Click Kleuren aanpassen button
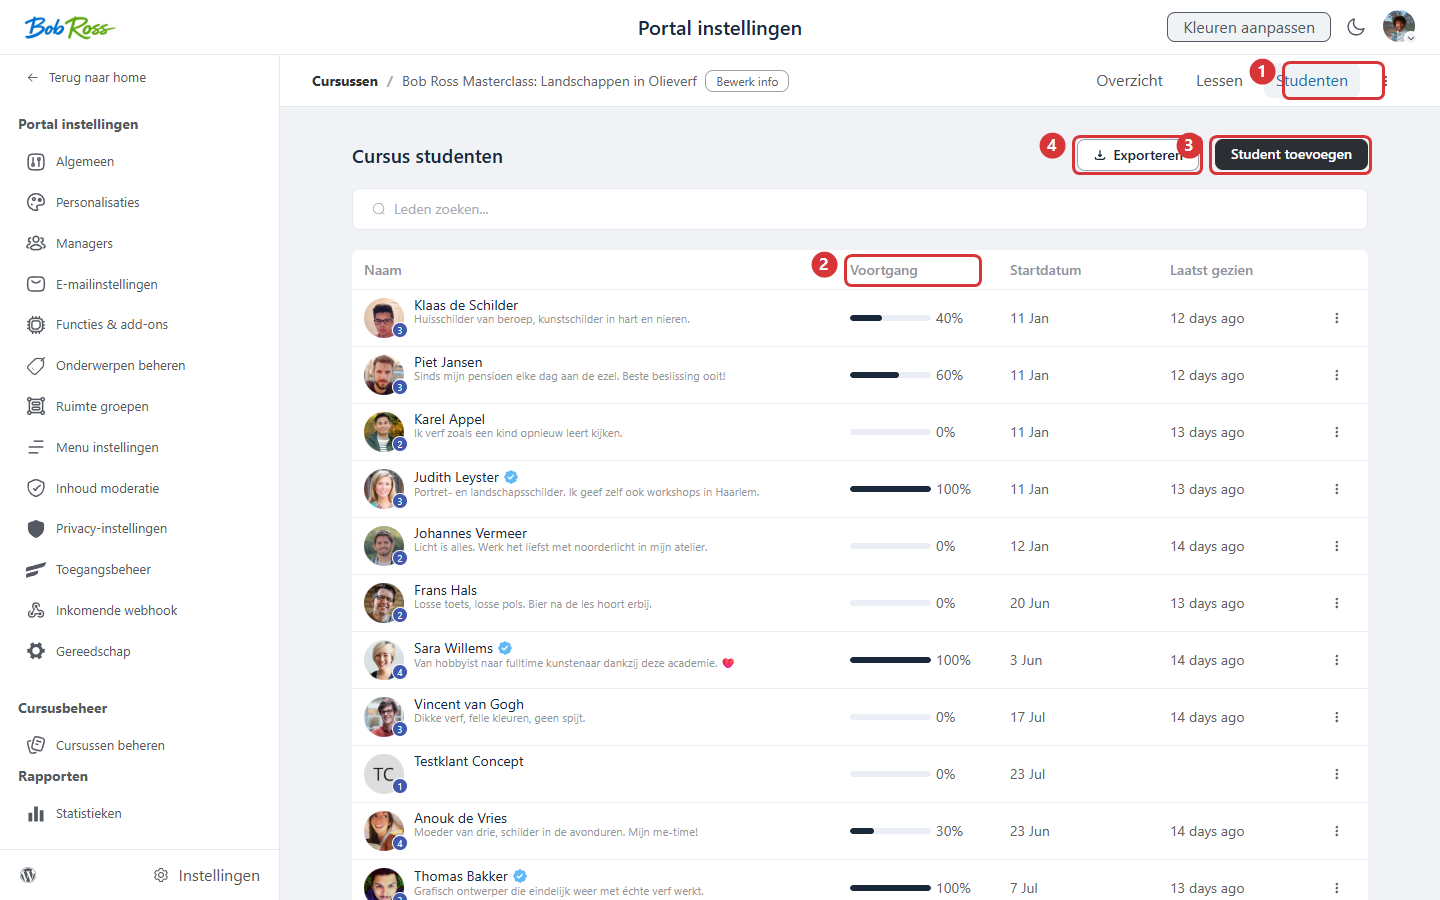Screen dimensions: 1440x900 pyautogui.click(x=1248, y=27)
